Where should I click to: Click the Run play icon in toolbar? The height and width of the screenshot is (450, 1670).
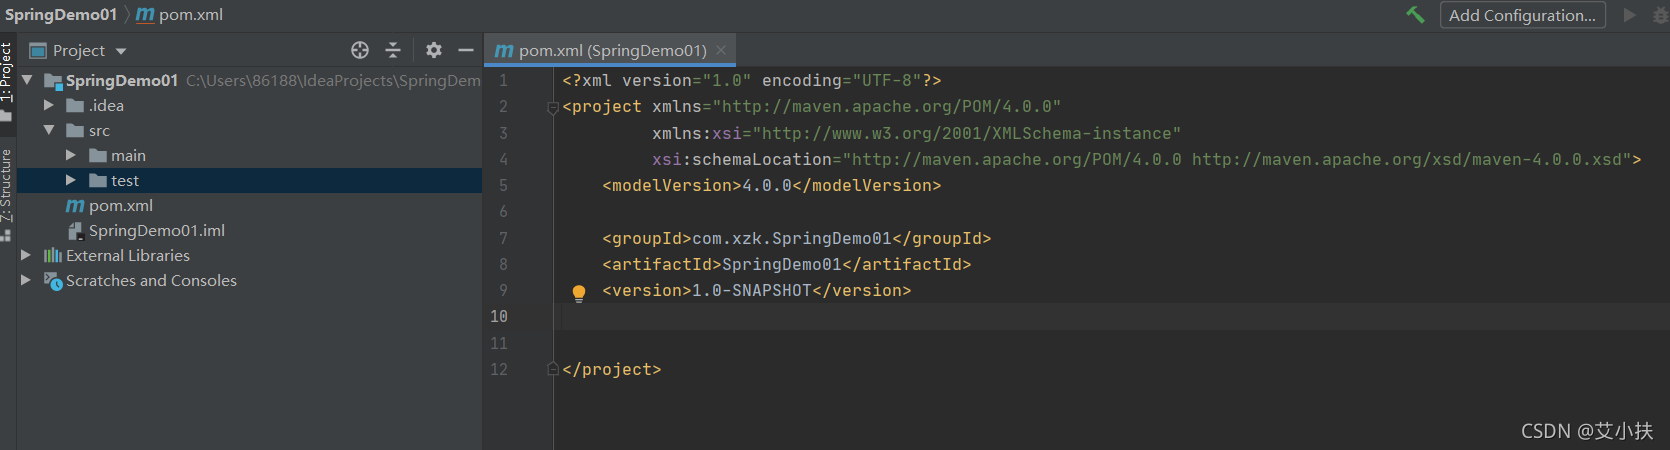point(1629,15)
